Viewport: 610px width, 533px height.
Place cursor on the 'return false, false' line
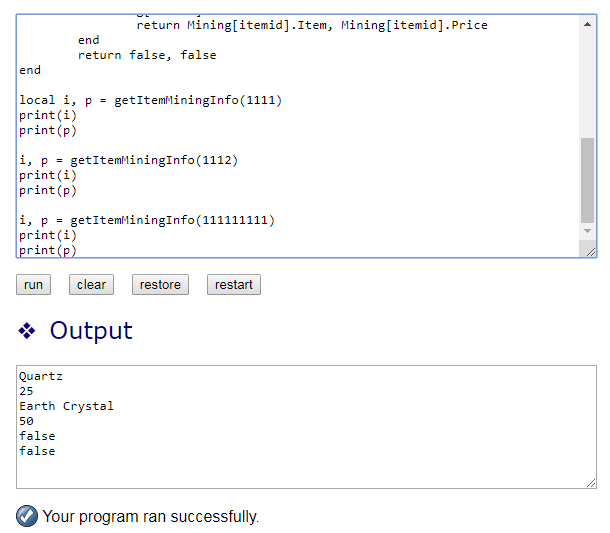147,55
